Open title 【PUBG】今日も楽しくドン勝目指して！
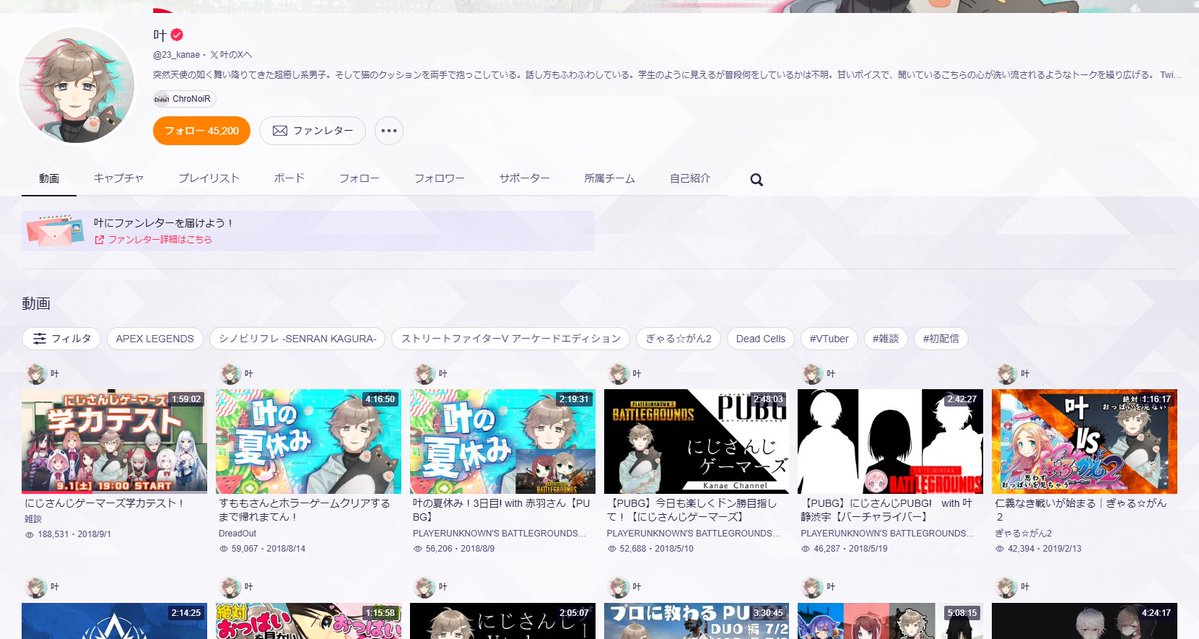1199x639 pixels. [x=692, y=510]
